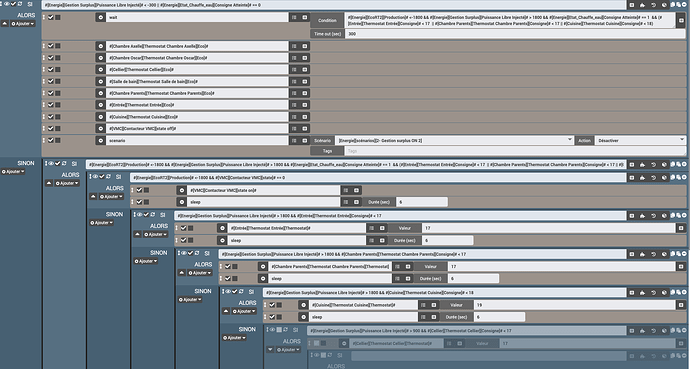
Task: Remove the Cuisine Thermostat action row
Action: pyautogui.click(x=303, y=304)
